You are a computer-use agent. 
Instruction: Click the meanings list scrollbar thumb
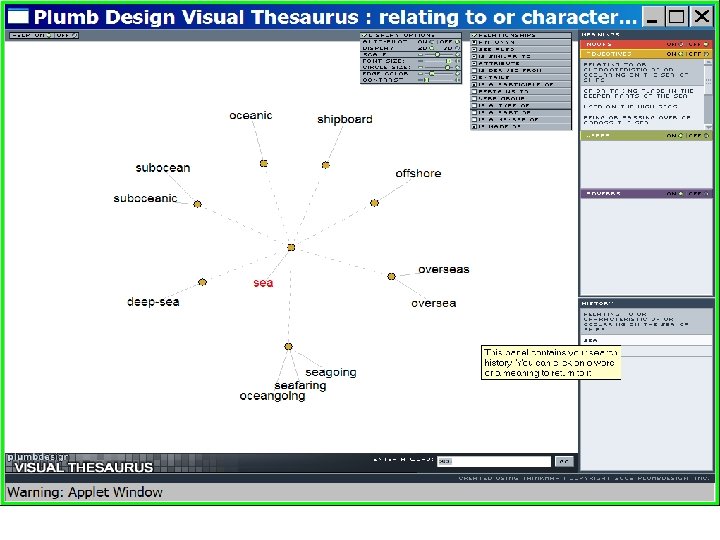[x=709, y=80]
